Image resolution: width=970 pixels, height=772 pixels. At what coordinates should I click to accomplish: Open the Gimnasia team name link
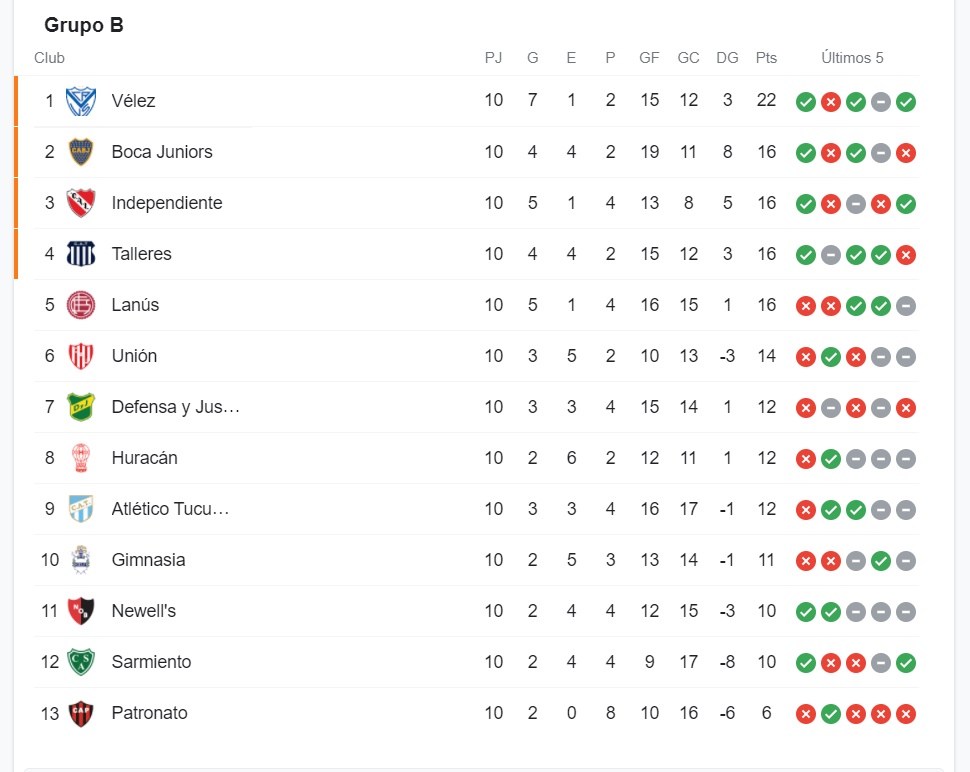pyautogui.click(x=148, y=560)
